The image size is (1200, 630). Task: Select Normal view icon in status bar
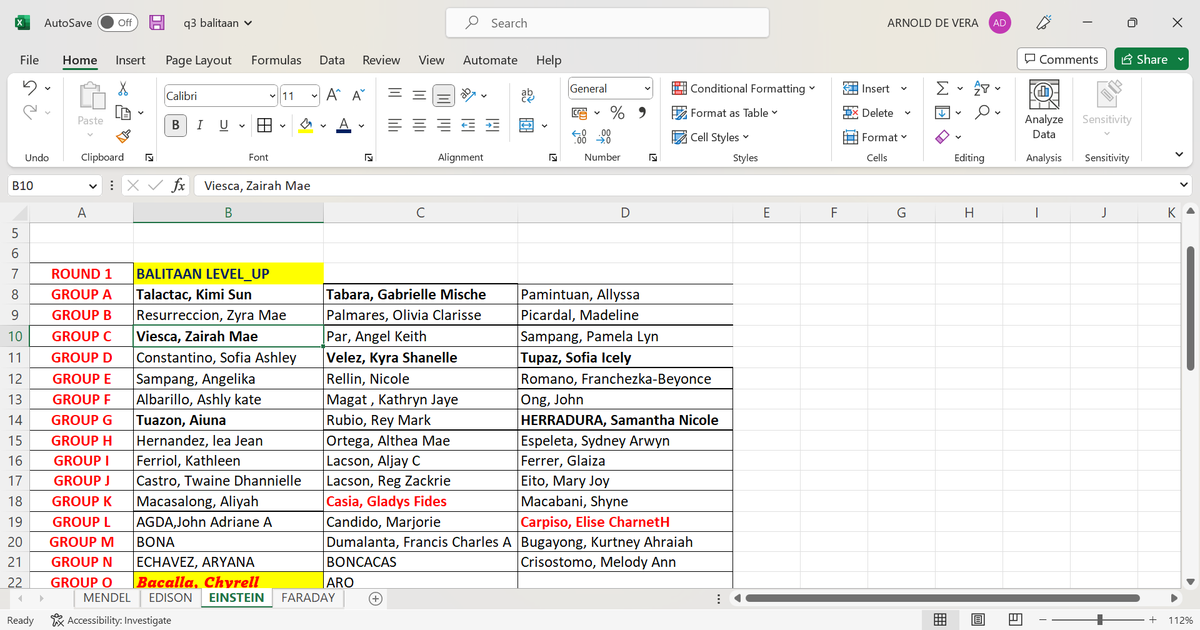(x=940, y=620)
